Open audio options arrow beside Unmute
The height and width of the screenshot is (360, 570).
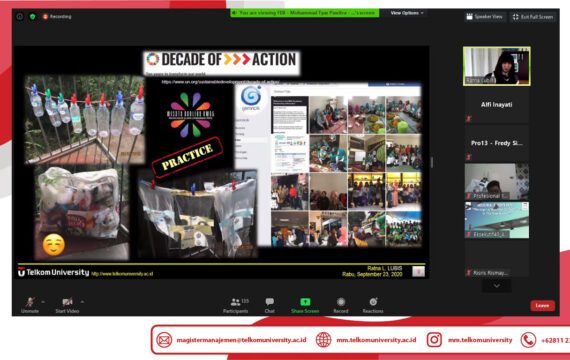click(43, 302)
